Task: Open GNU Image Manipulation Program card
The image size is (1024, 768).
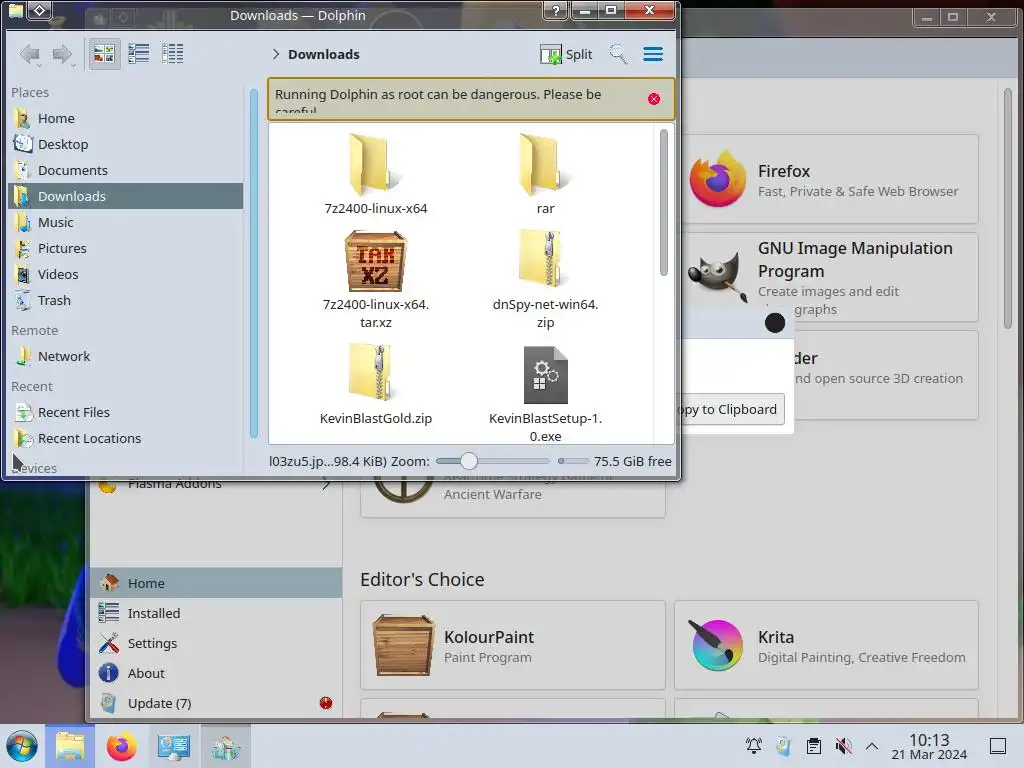Action: pos(829,277)
